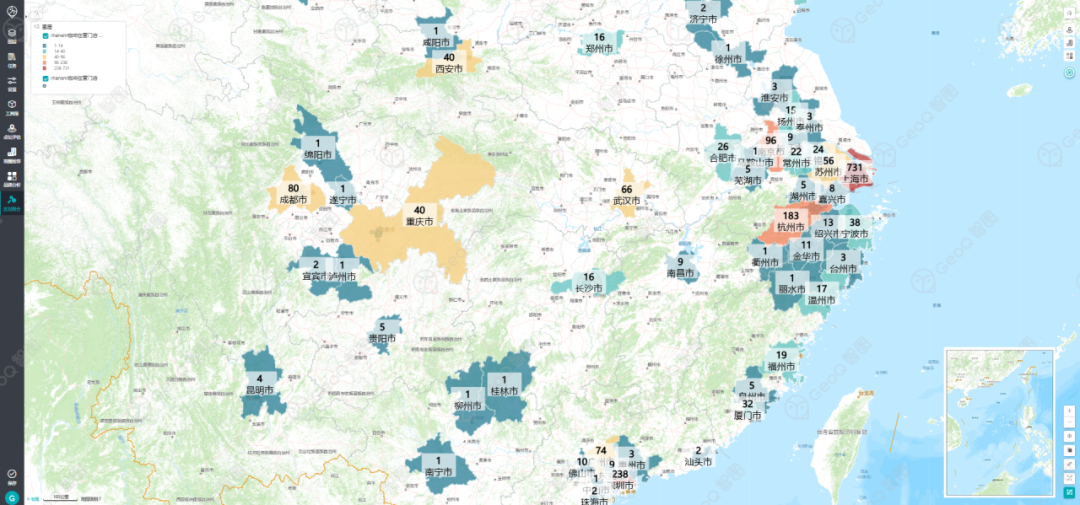
Task: Click the 南宁市 1 map label
Action: (438, 466)
